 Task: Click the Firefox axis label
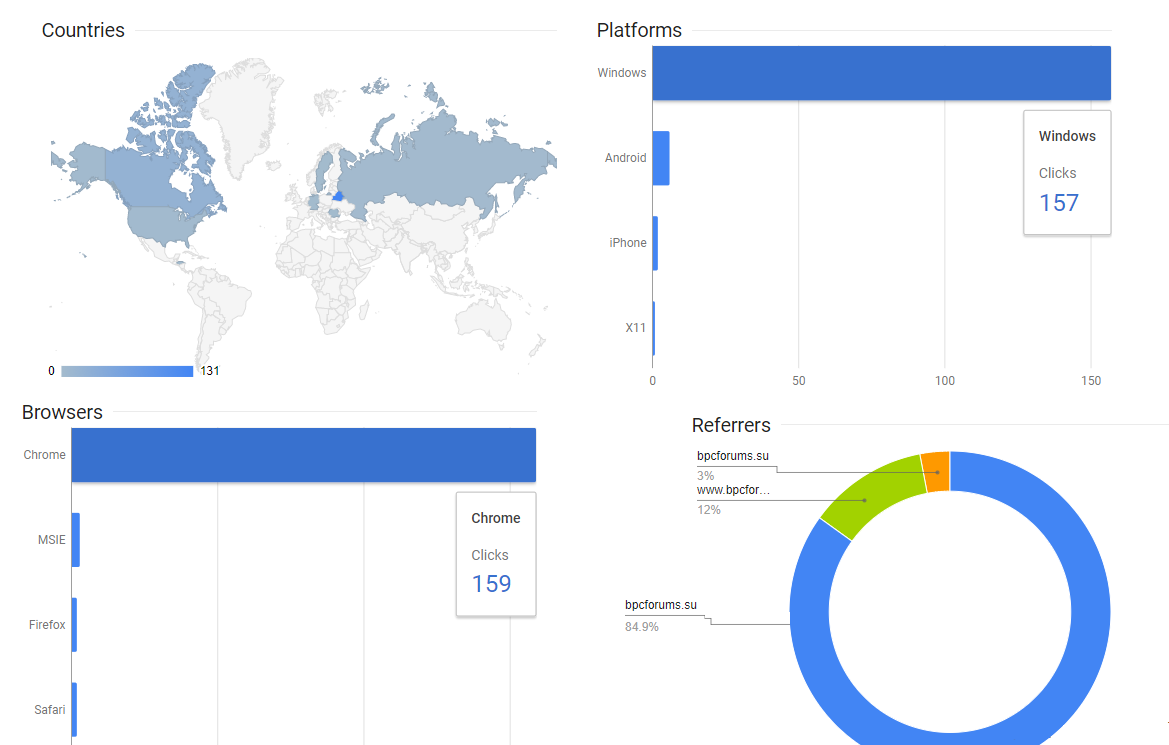pos(47,625)
